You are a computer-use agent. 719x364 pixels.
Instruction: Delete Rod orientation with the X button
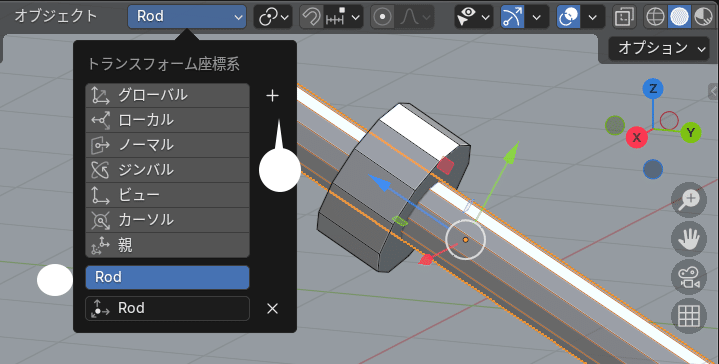coord(272,309)
